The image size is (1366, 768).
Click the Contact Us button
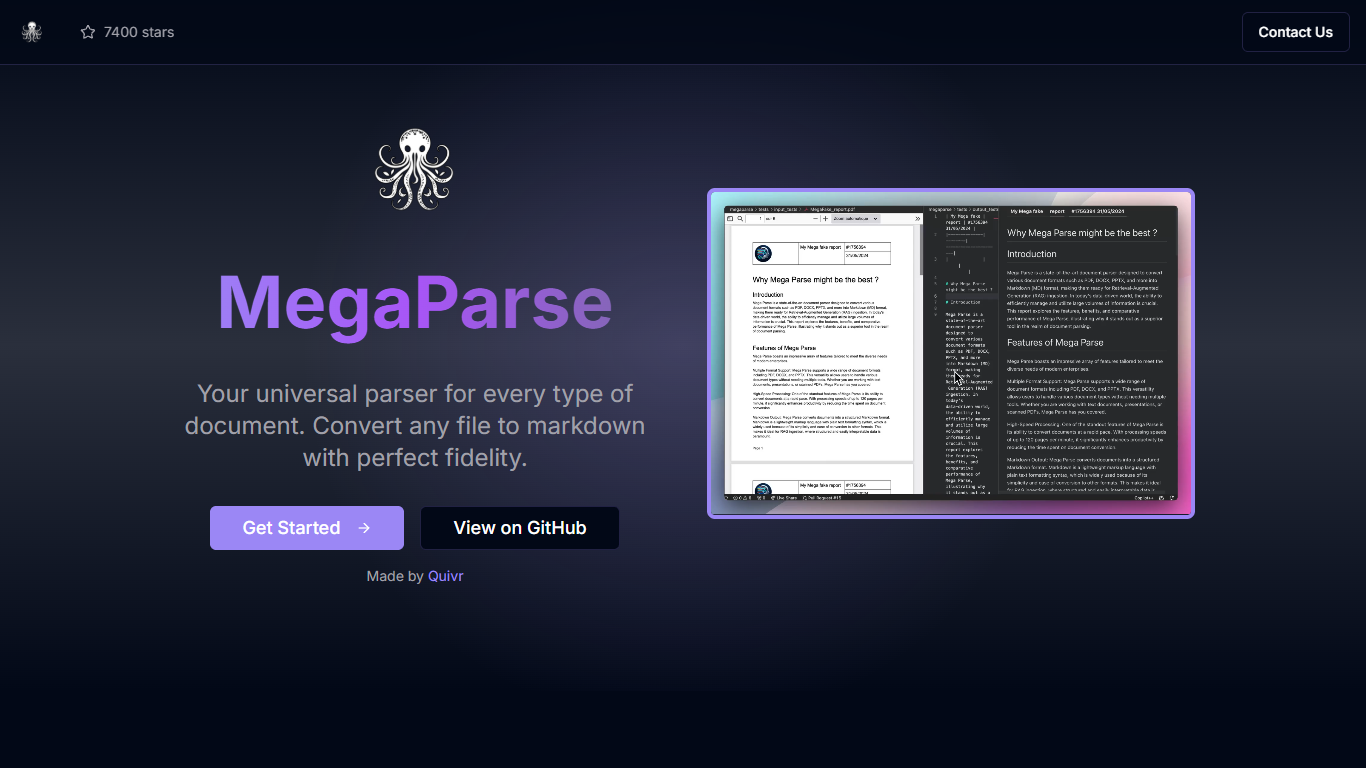pyautogui.click(x=1295, y=32)
